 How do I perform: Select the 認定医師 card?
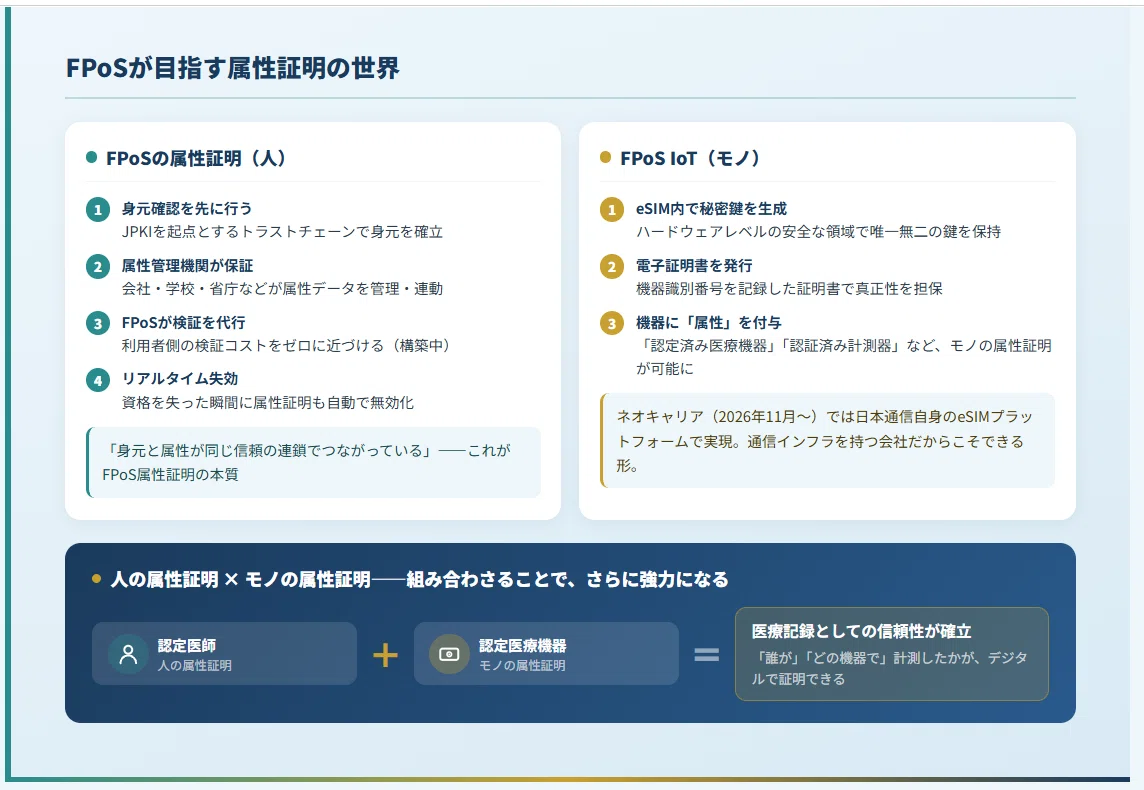[x=225, y=654]
